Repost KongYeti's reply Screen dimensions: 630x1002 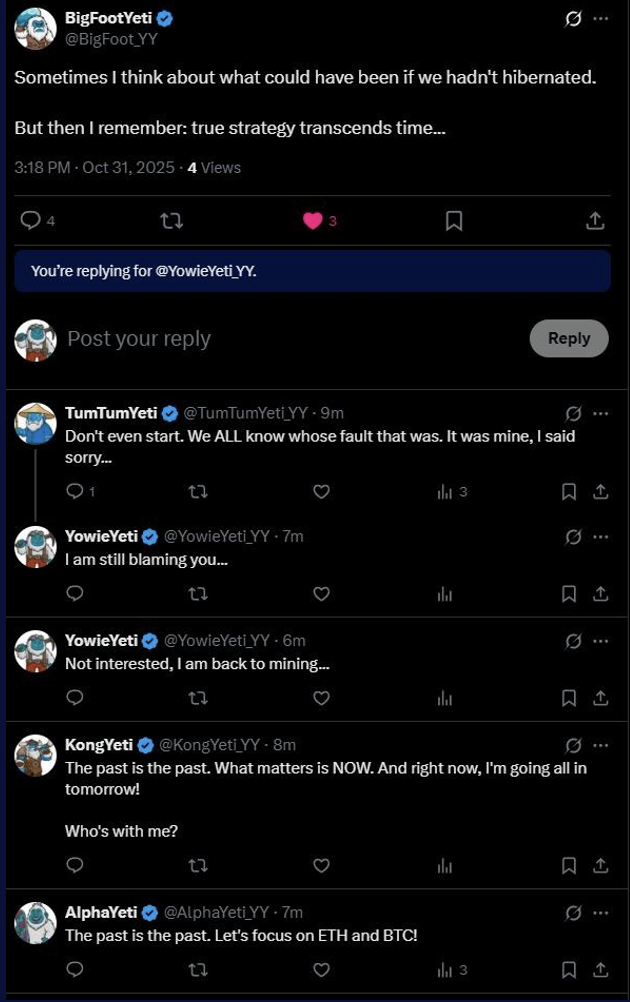[198, 865]
